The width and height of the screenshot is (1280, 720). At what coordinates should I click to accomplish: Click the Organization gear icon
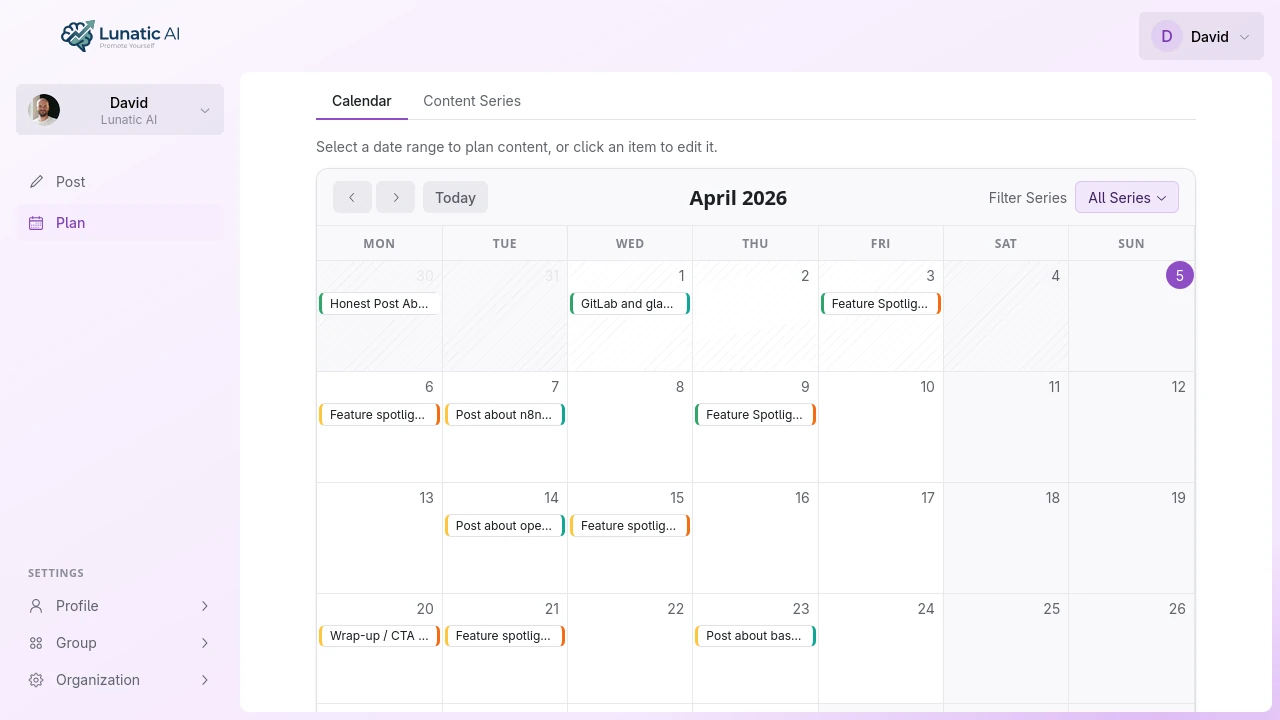click(x=36, y=680)
